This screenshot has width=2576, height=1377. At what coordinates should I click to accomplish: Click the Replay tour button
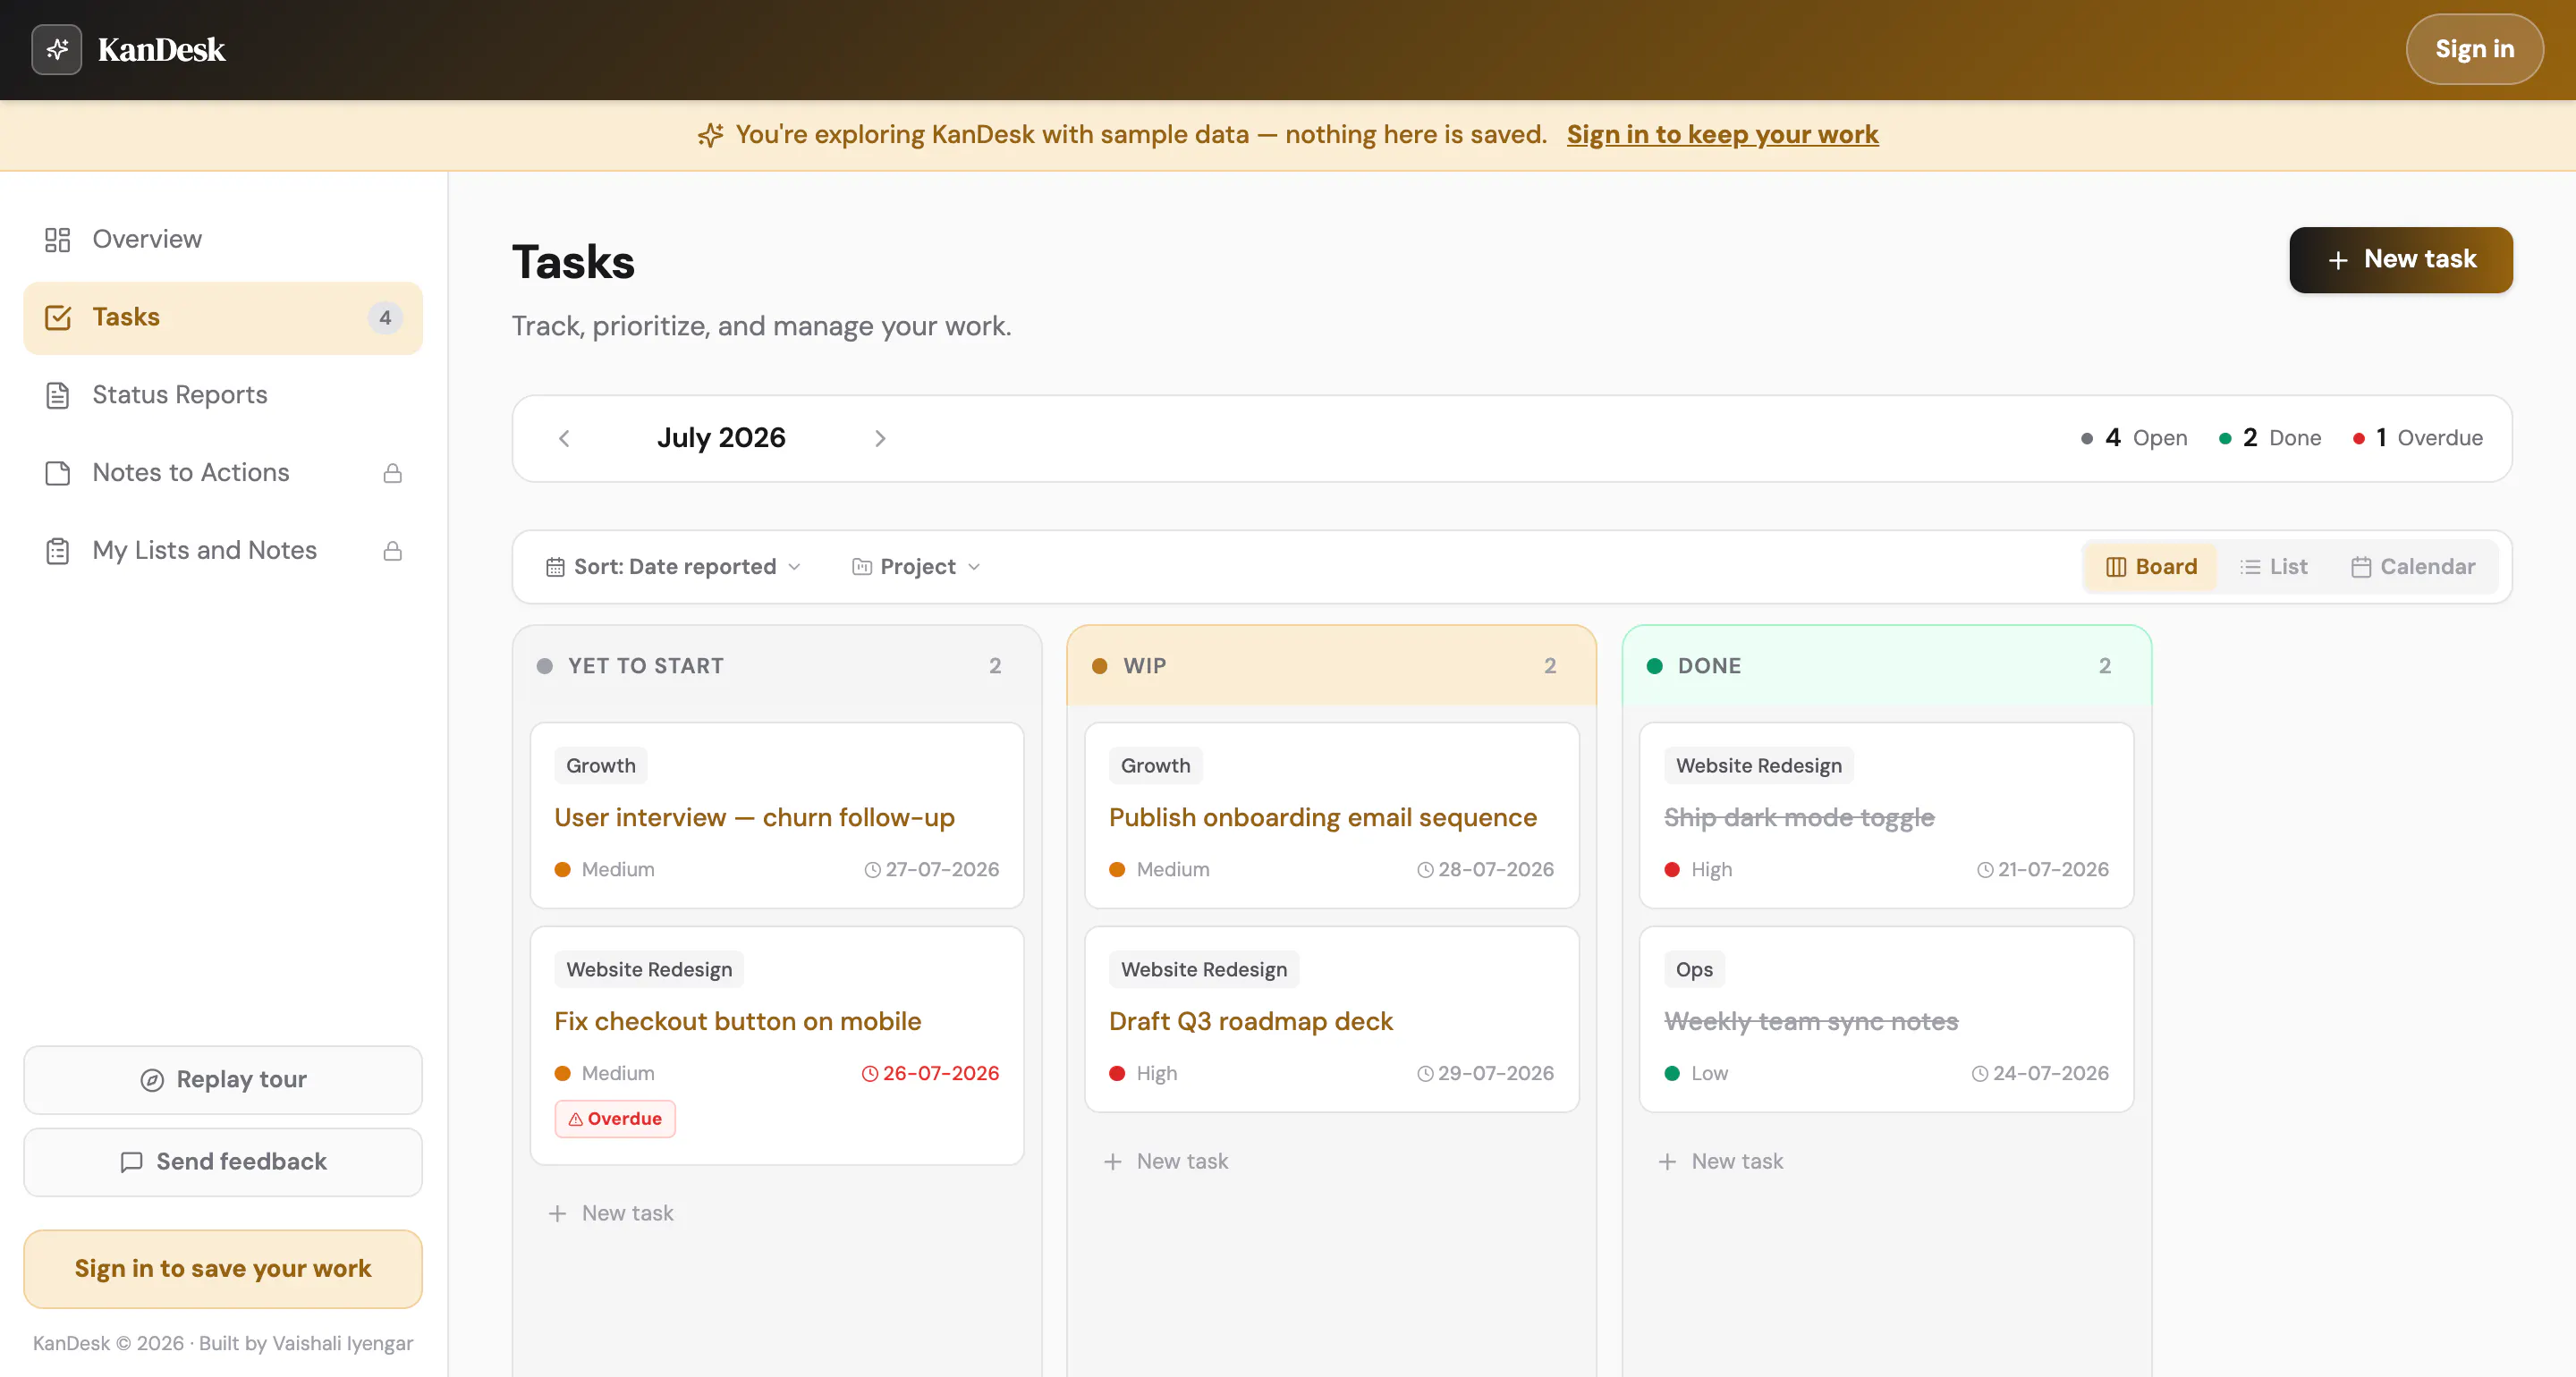coord(223,1080)
